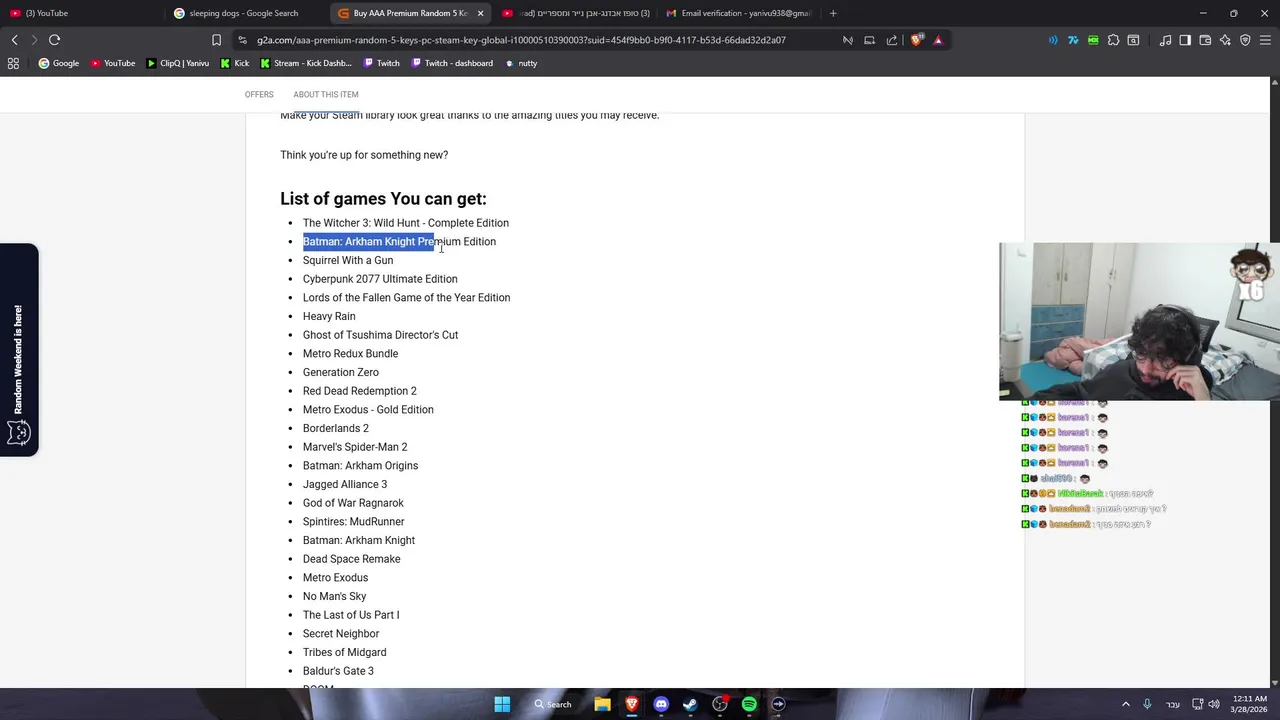Switch to Email verification Gmail tab
The image size is (1280, 720).
[x=738, y=13]
